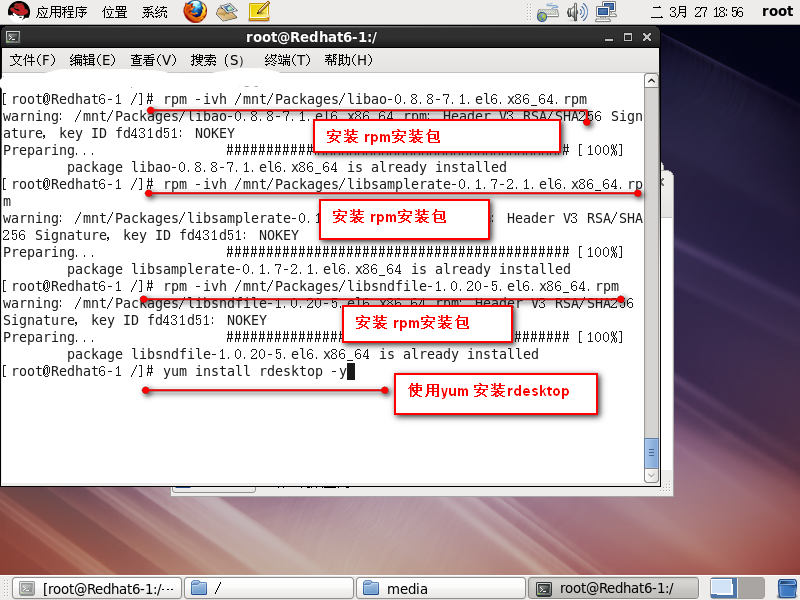The height and width of the screenshot is (600, 800).
Task: Open terminal 搜索(S) menu
Action: (217, 60)
